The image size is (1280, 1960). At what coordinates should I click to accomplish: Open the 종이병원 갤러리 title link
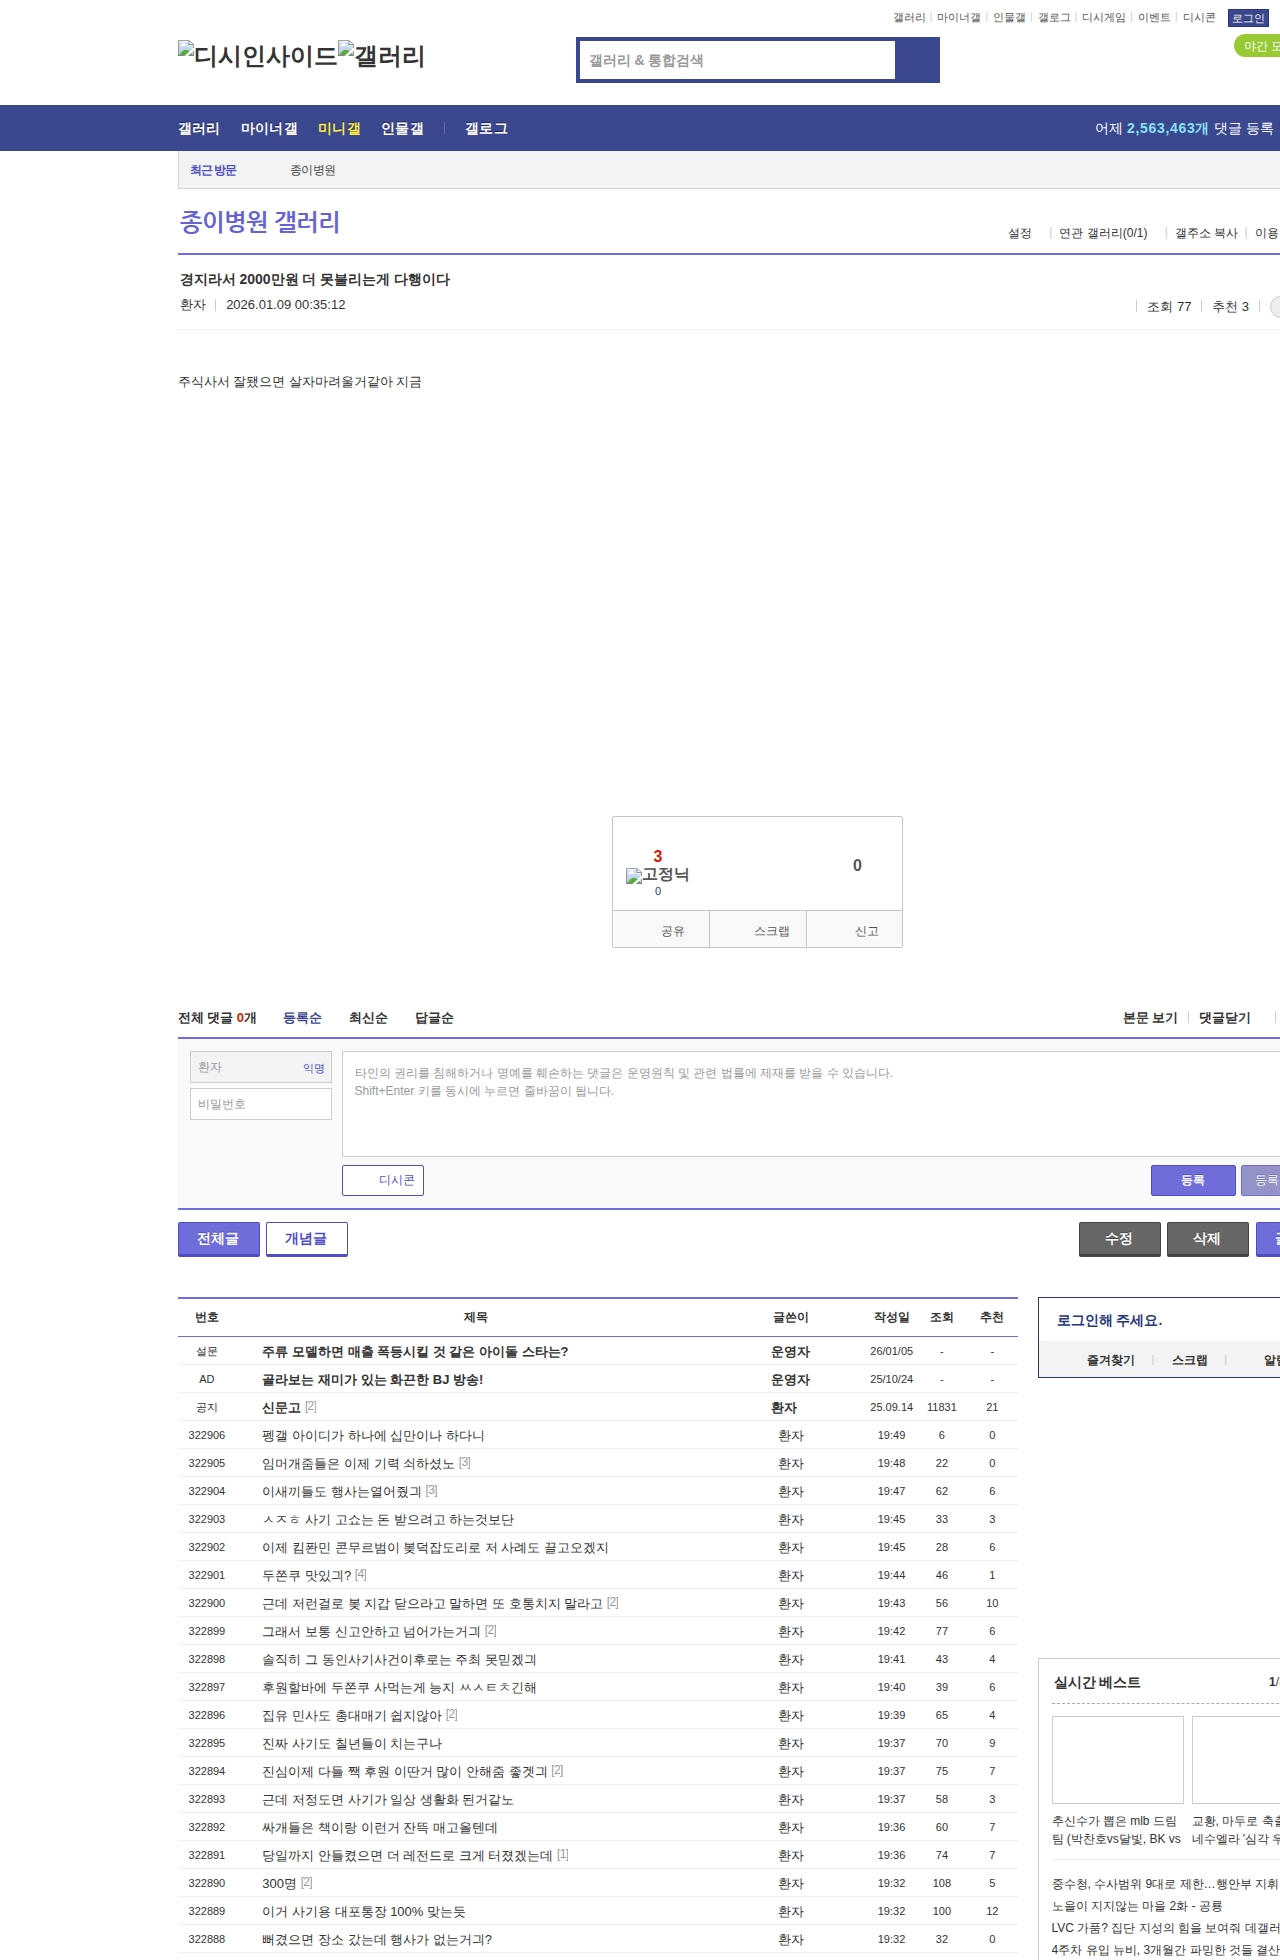click(x=260, y=221)
